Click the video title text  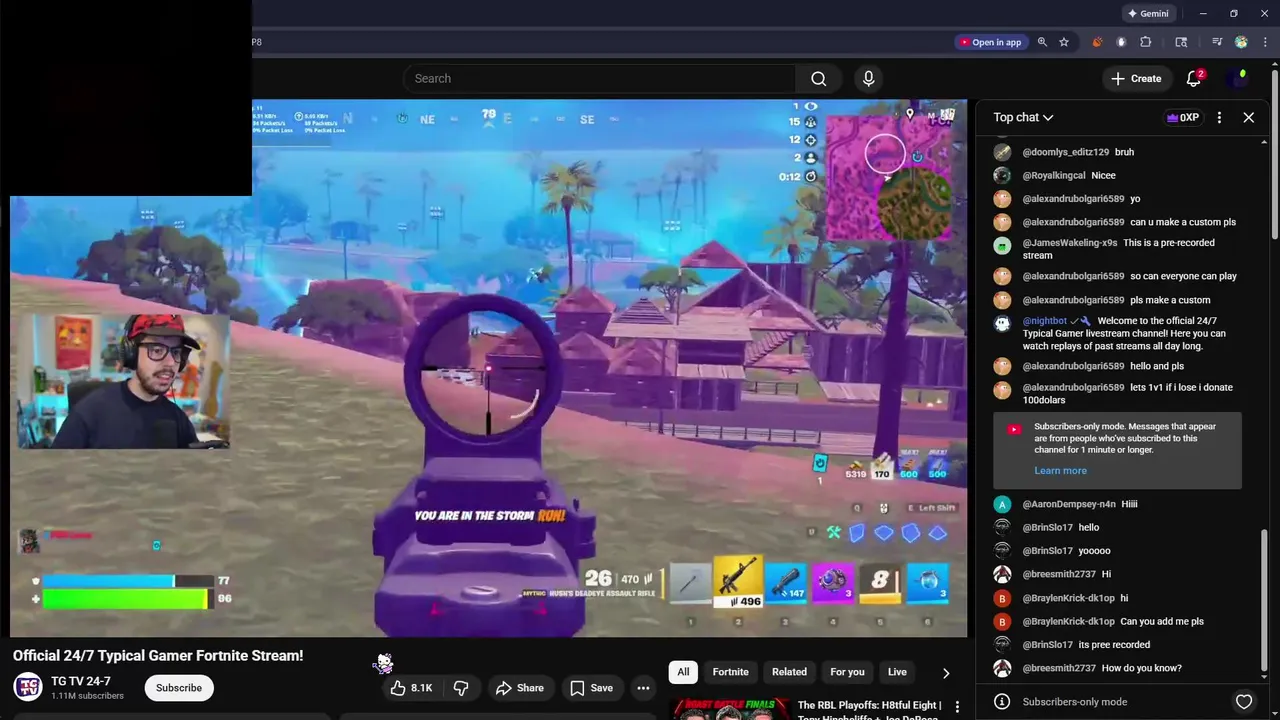click(158, 656)
